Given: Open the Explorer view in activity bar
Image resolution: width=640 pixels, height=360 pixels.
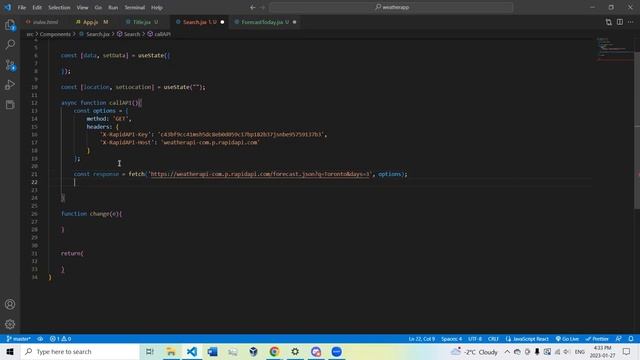Looking at the screenshot, I should [10, 25].
